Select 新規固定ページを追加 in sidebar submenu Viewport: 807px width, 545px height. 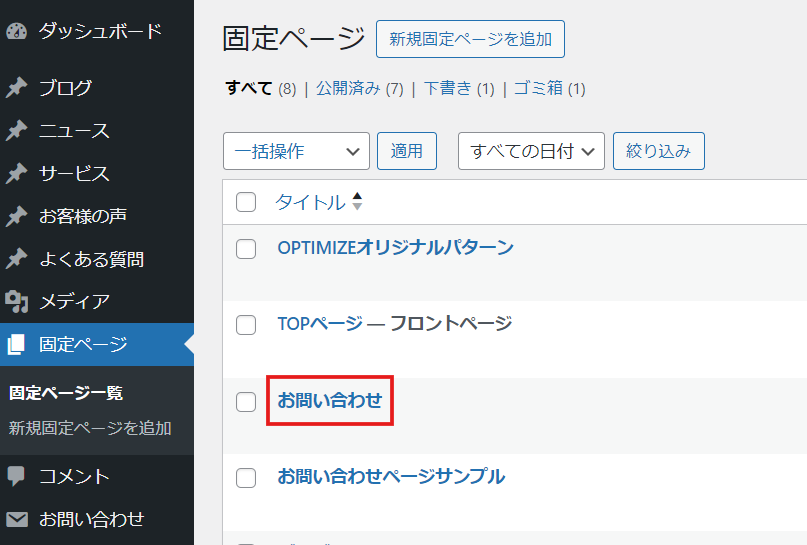pyautogui.click(x=90, y=428)
